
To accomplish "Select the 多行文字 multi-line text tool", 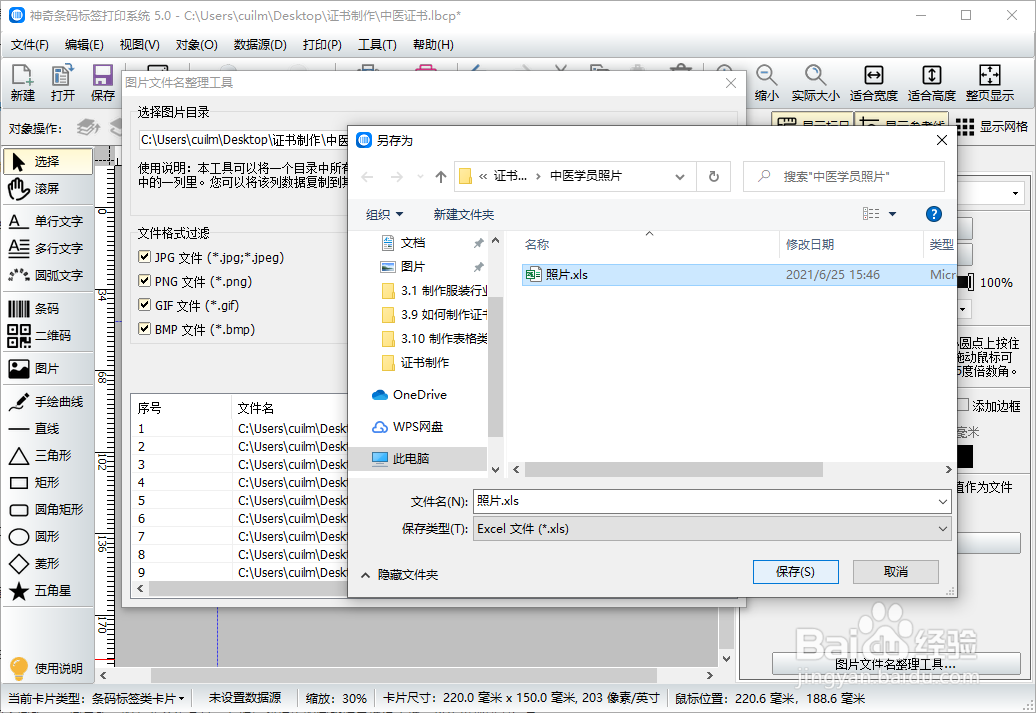I will 48,248.
